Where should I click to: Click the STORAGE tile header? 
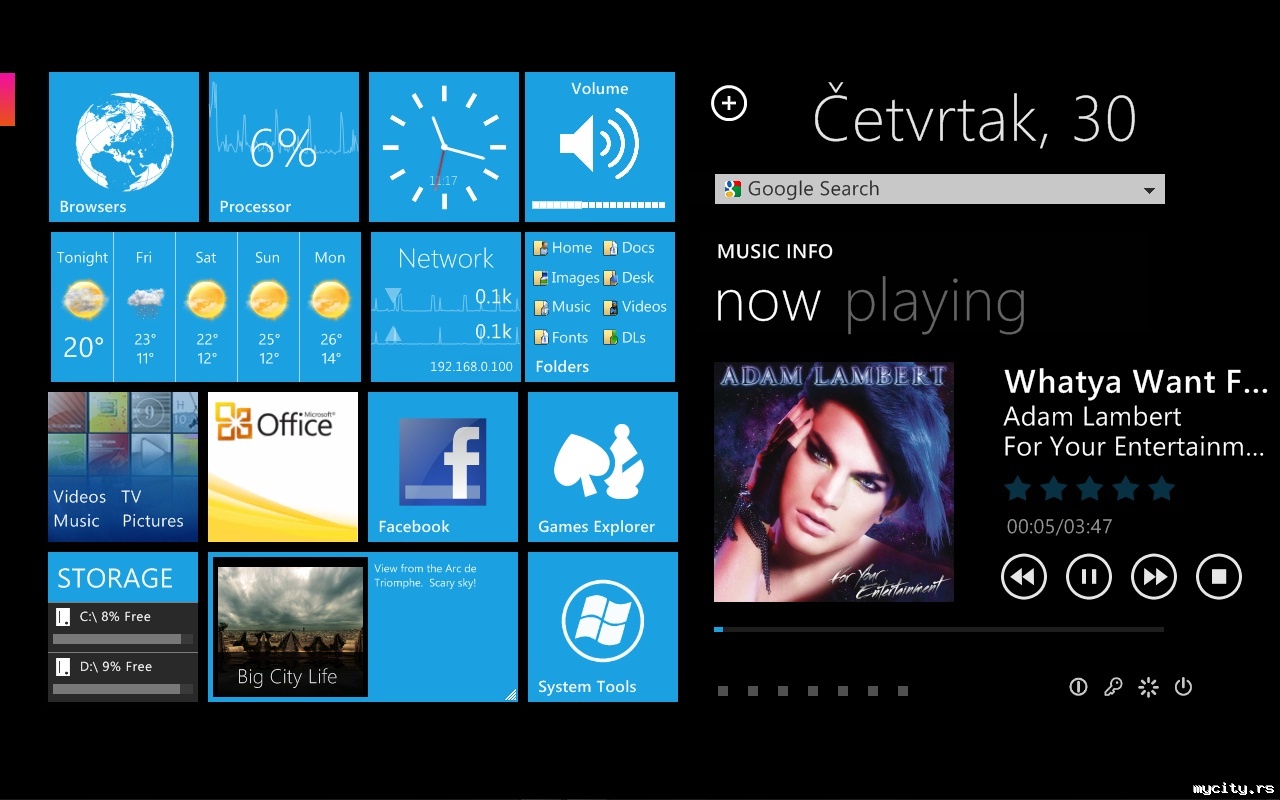(123, 577)
